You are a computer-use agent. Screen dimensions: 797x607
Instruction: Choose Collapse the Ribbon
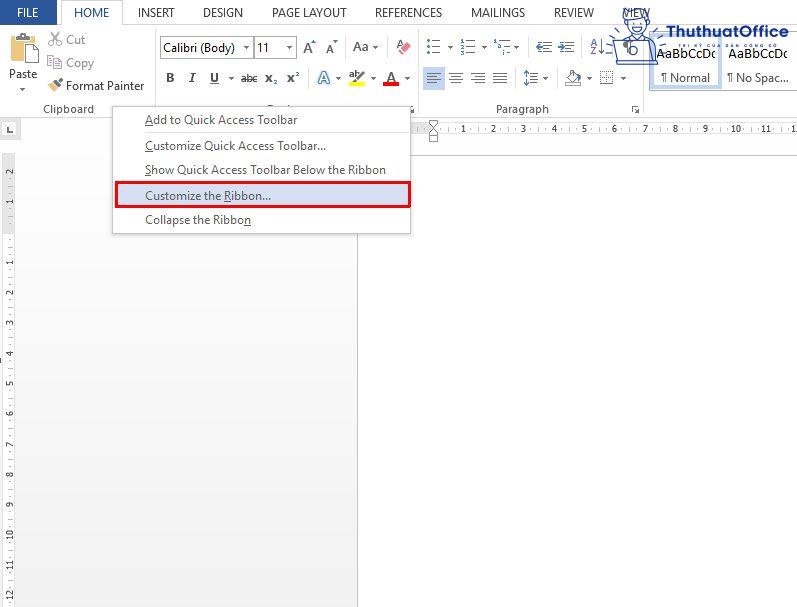coord(261,220)
